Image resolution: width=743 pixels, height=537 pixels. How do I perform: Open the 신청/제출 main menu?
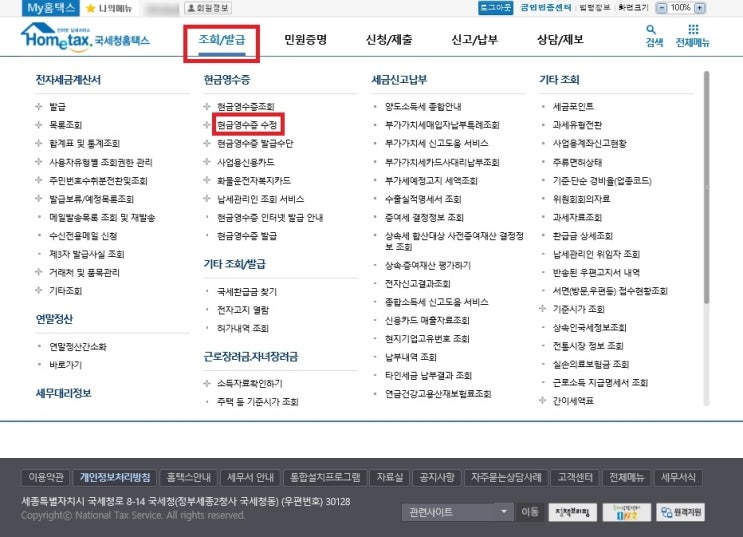[389, 40]
